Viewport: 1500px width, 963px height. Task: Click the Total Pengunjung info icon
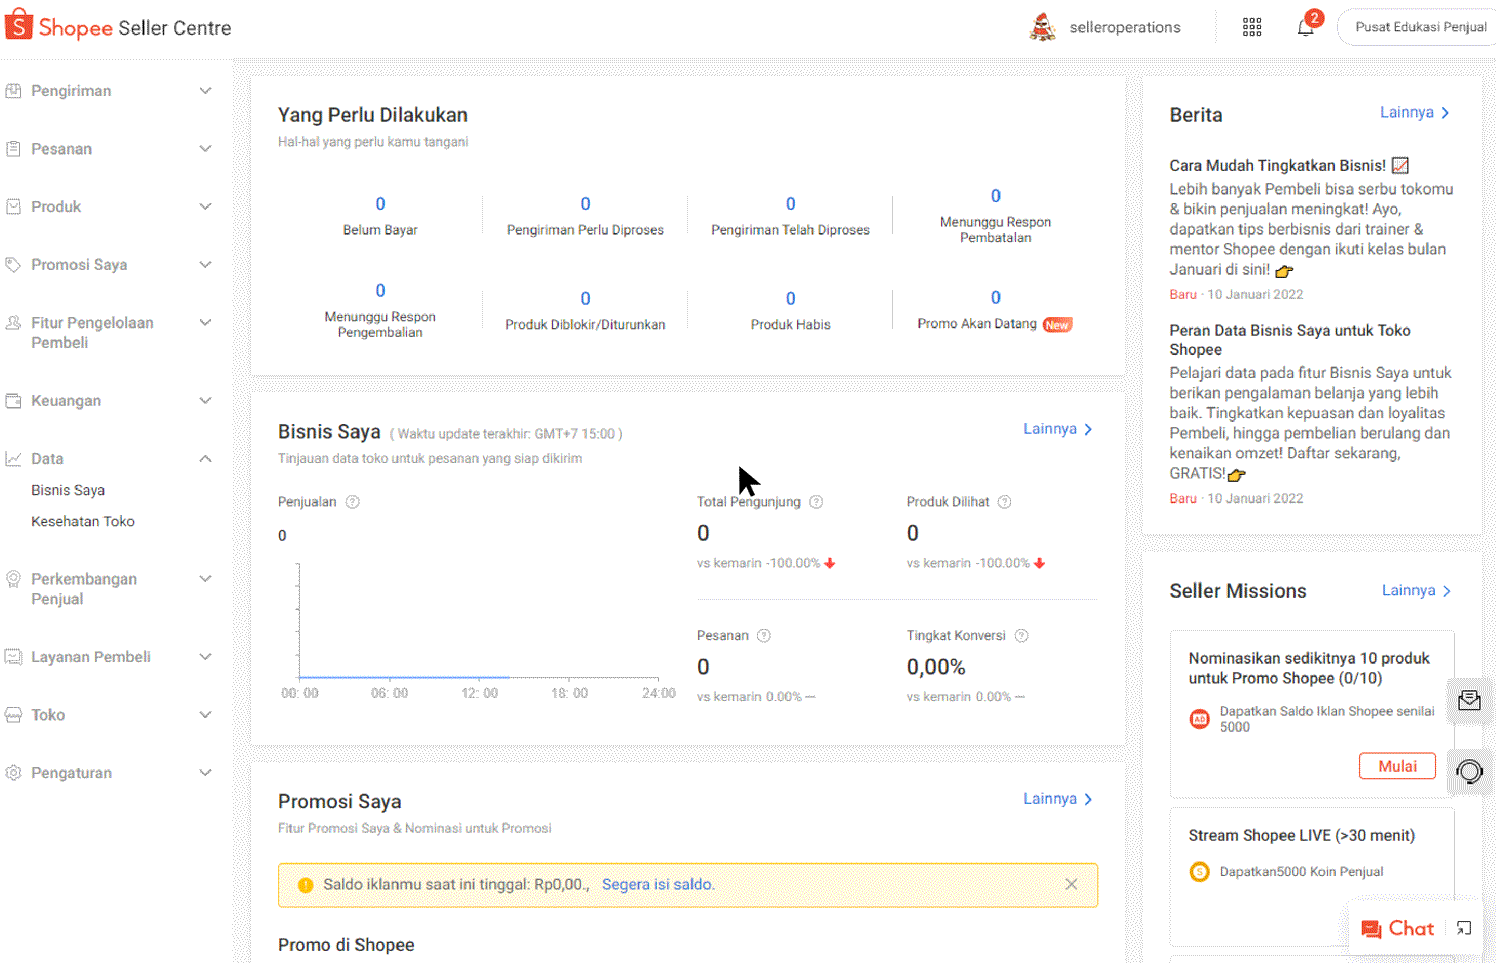pyautogui.click(x=816, y=502)
